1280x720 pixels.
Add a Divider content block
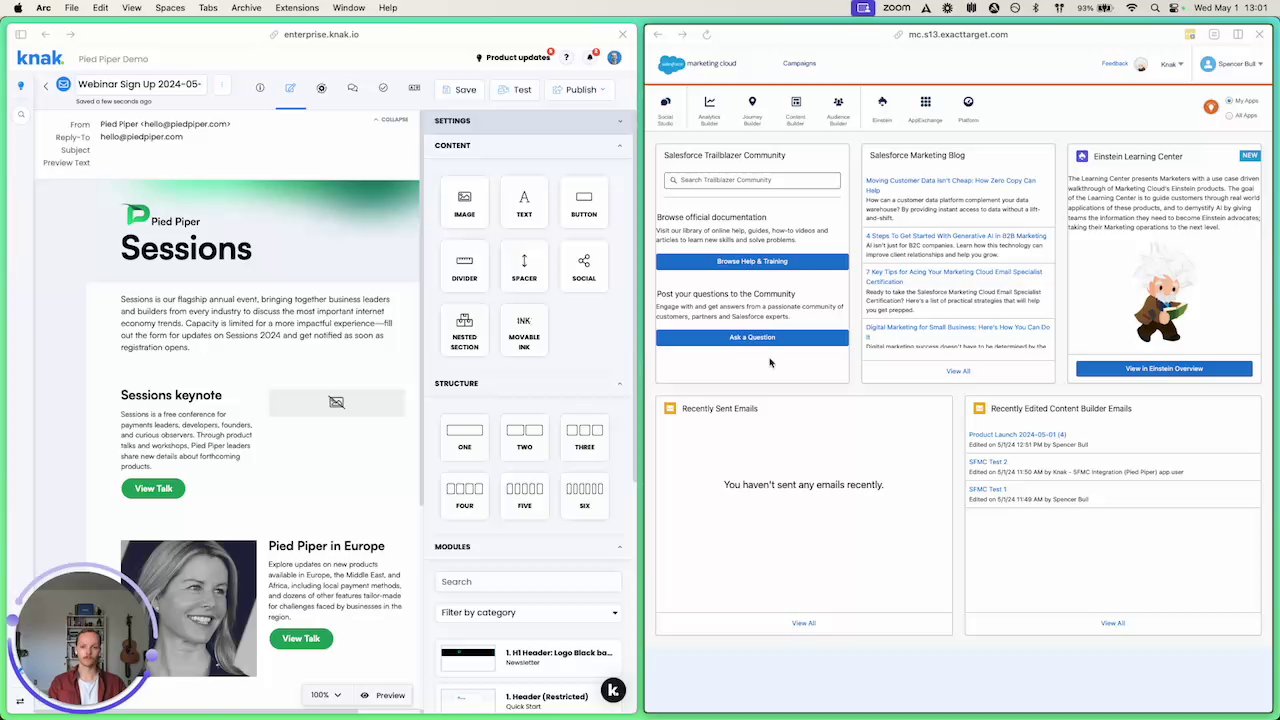(x=464, y=267)
